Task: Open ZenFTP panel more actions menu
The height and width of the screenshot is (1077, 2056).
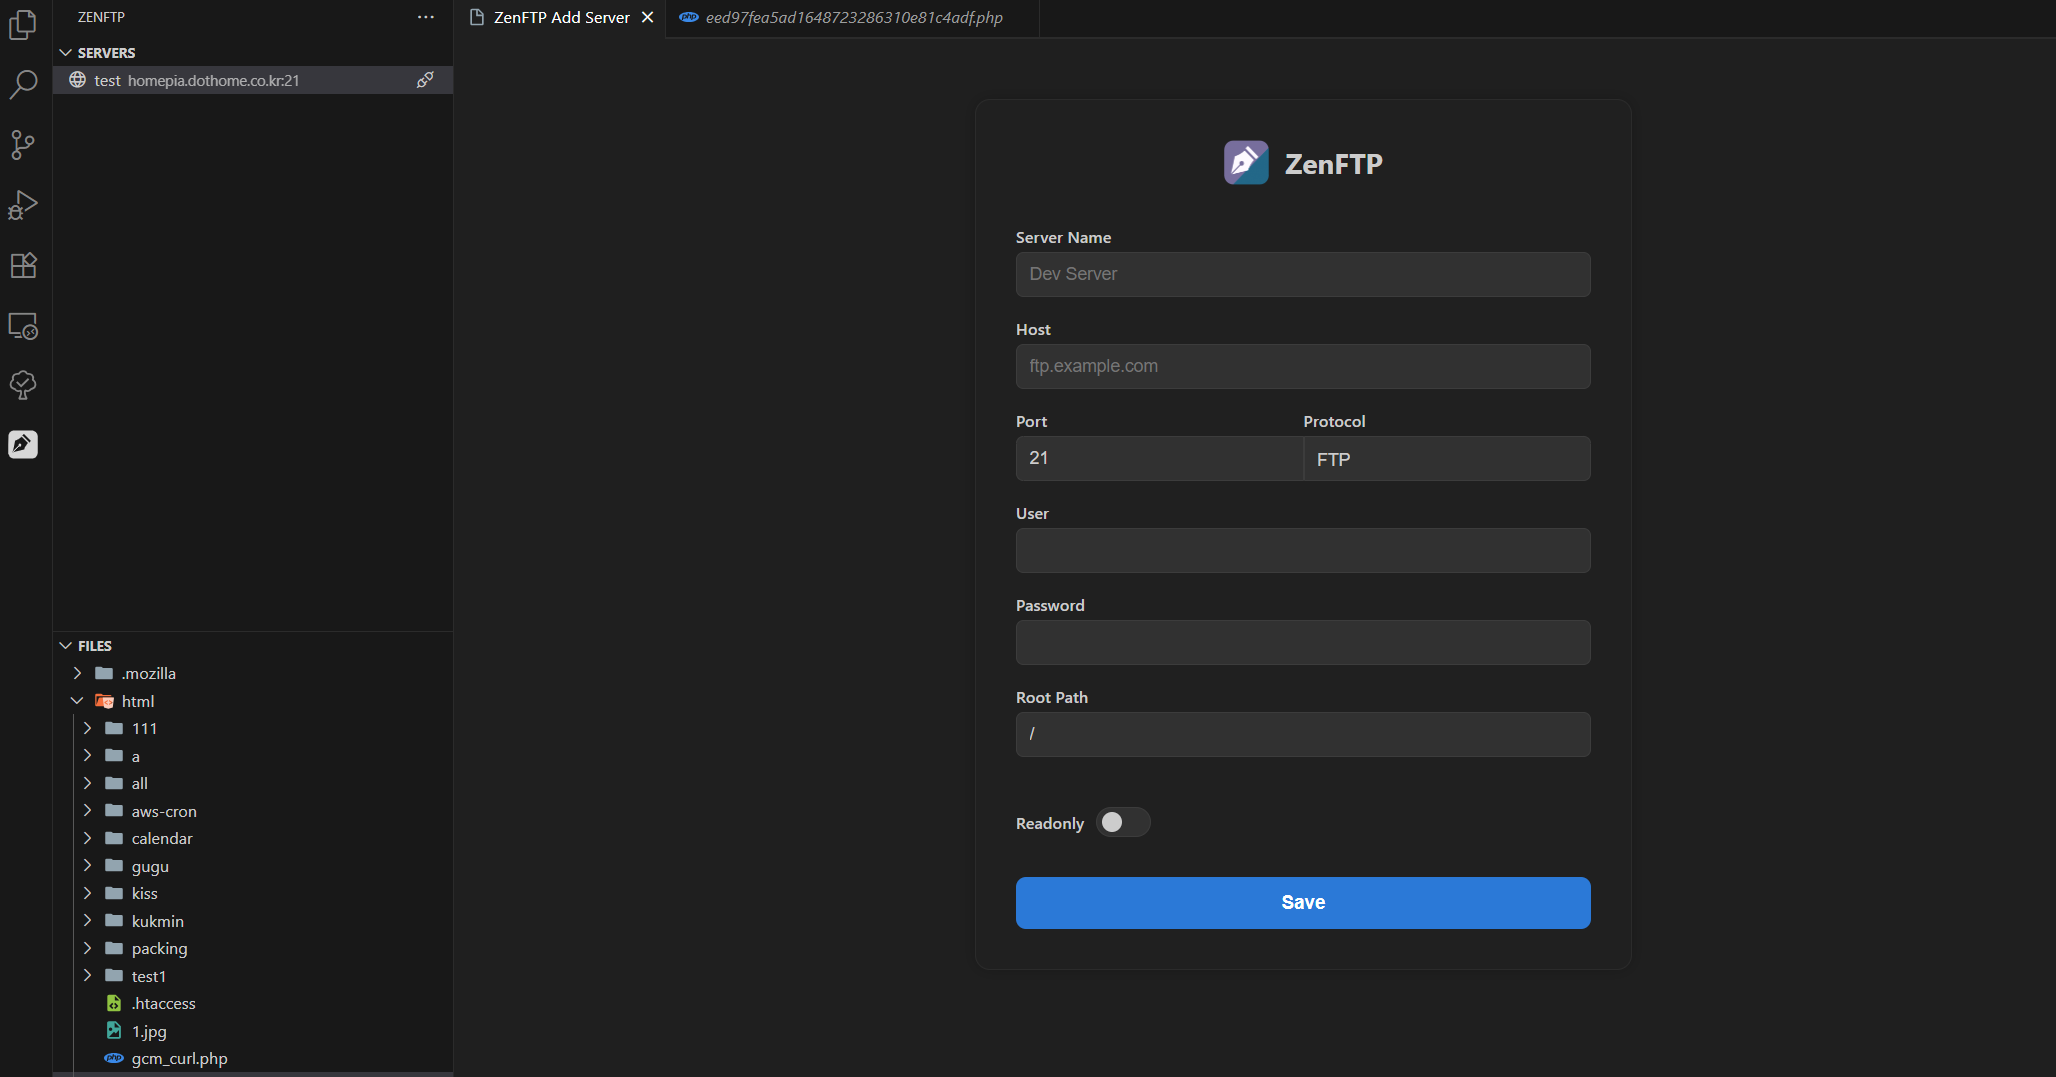Action: point(426,17)
